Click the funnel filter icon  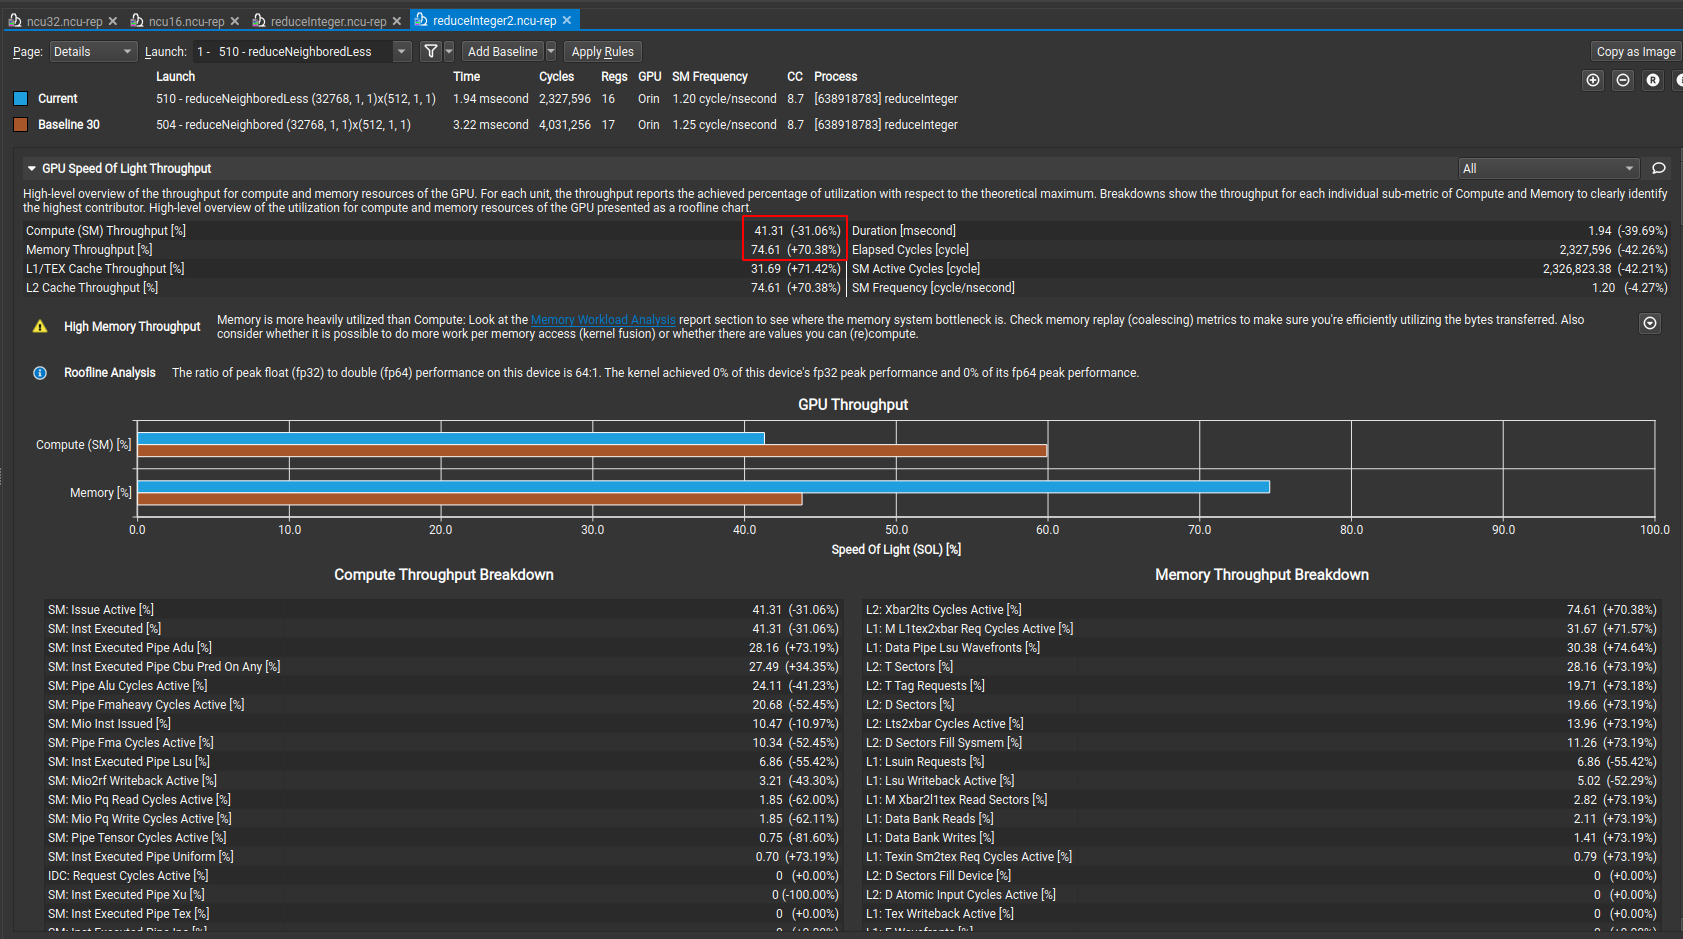(430, 52)
